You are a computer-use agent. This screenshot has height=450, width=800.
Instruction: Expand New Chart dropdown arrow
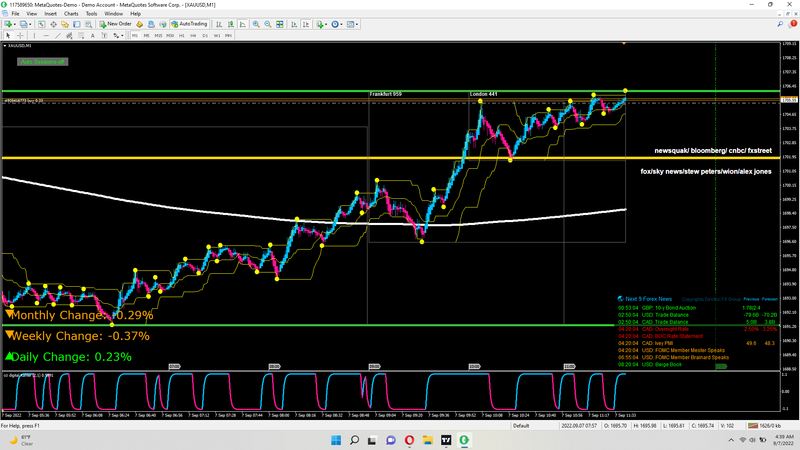pyautogui.click(x=15, y=24)
